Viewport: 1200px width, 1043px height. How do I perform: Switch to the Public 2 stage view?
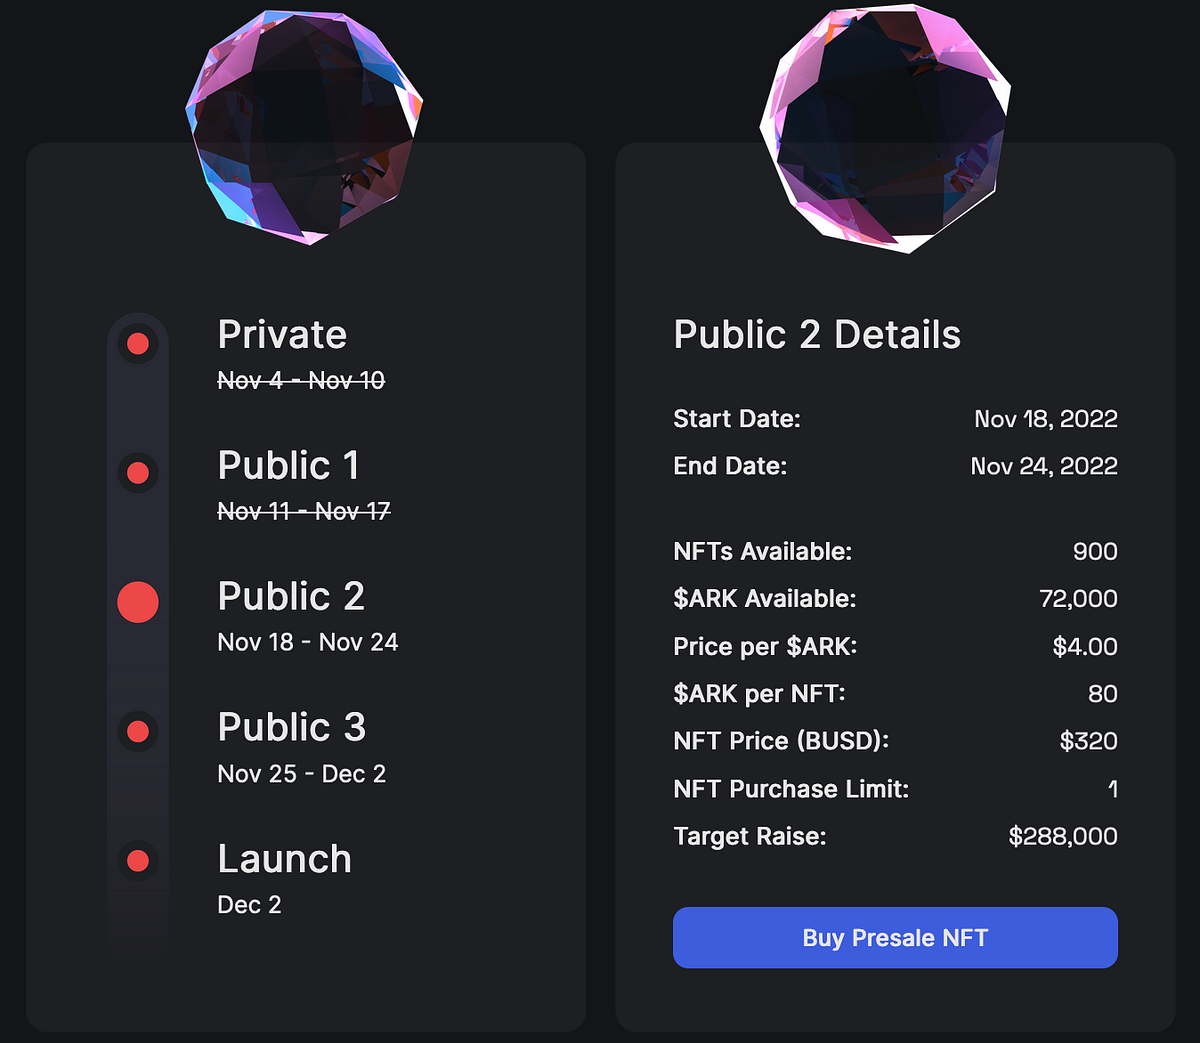point(291,596)
